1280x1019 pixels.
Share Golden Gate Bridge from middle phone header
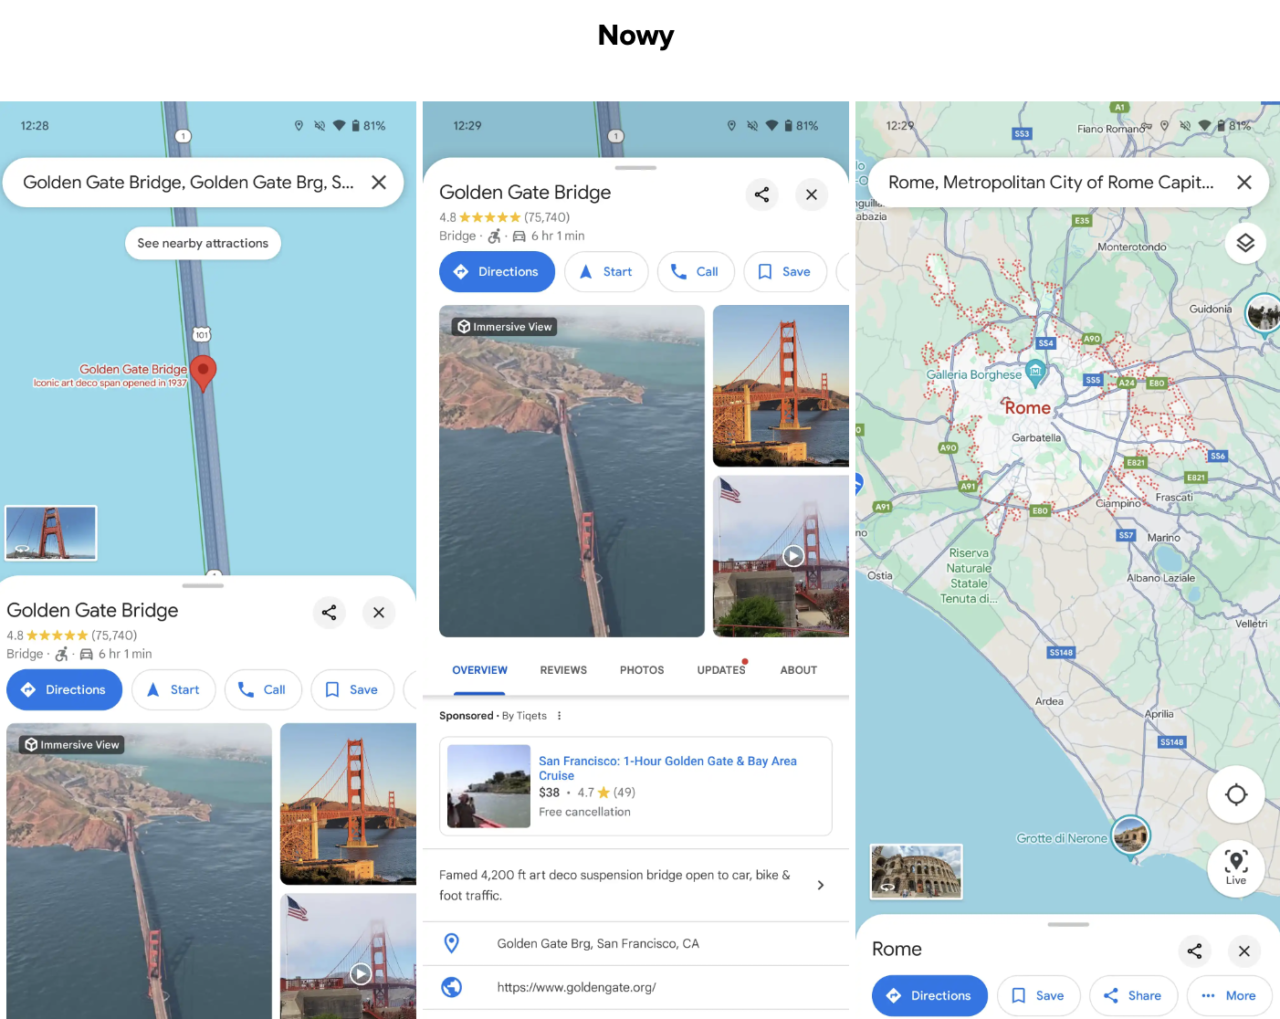coord(762,194)
